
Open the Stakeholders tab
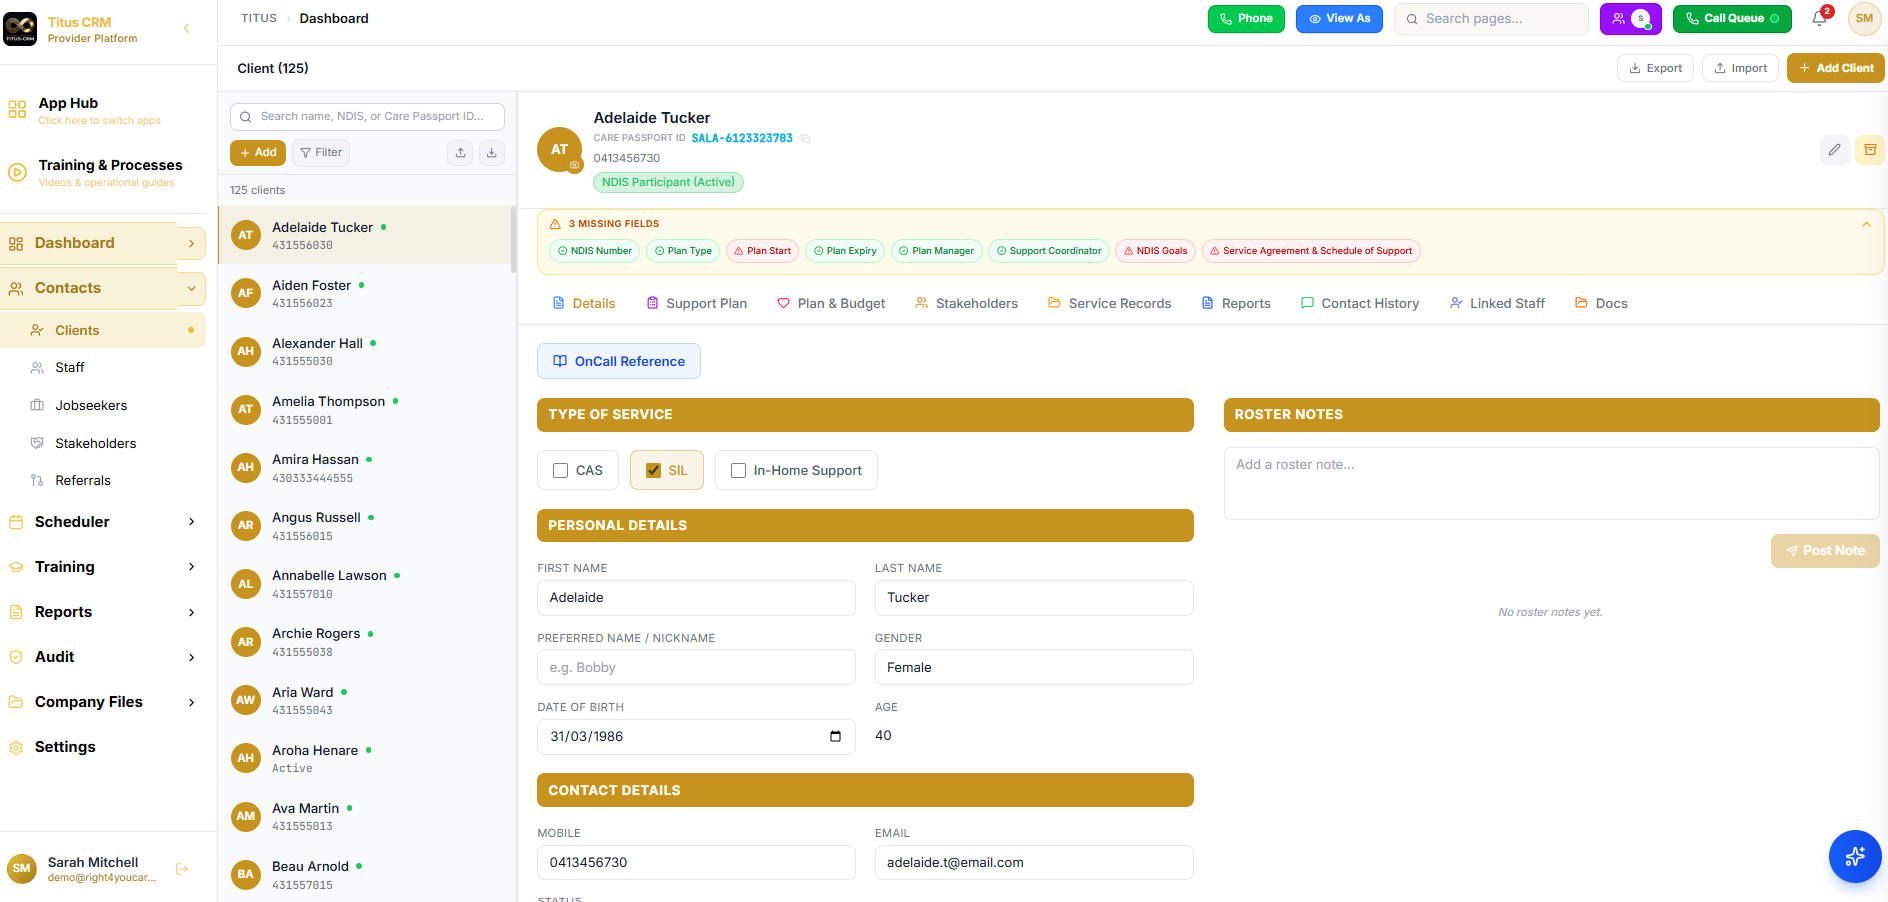(x=966, y=304)
